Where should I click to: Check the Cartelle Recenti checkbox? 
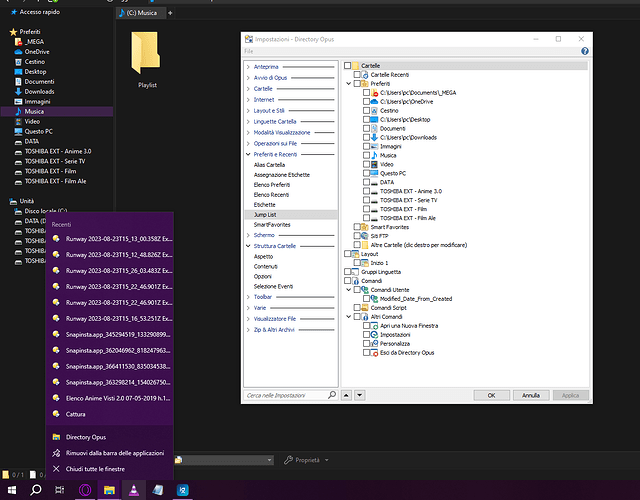click(357, 75)
